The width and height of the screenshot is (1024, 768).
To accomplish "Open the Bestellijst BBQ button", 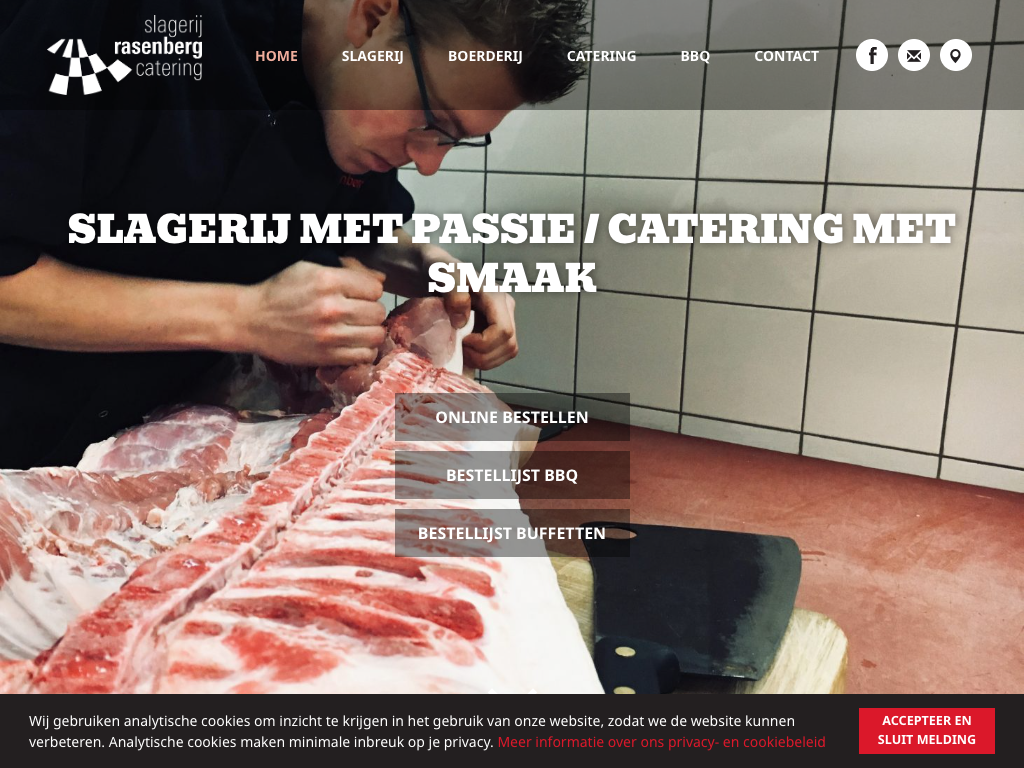I will pyautogui.click(x=512, y=475).
